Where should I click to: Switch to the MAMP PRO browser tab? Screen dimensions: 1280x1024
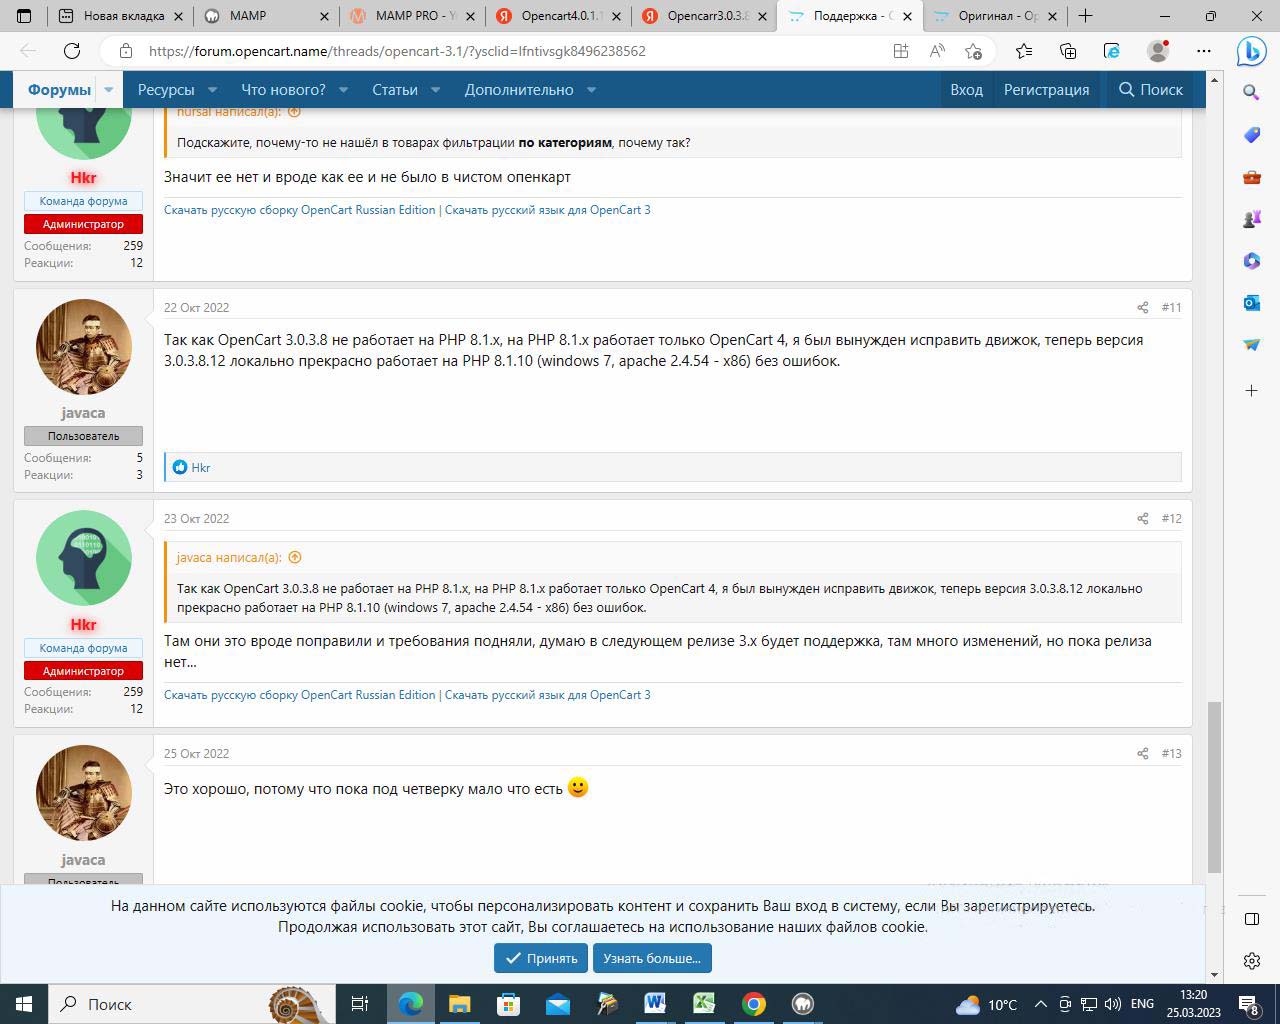tap(412, 16)
